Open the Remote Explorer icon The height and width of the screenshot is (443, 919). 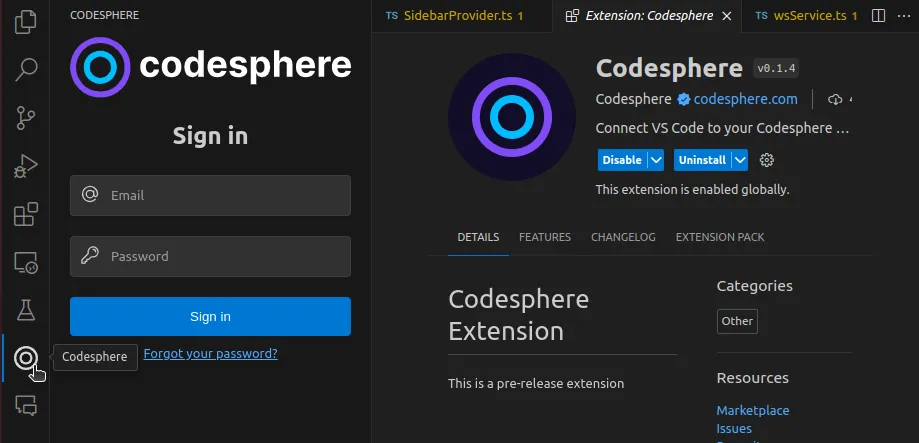click(x=26, y=263)
